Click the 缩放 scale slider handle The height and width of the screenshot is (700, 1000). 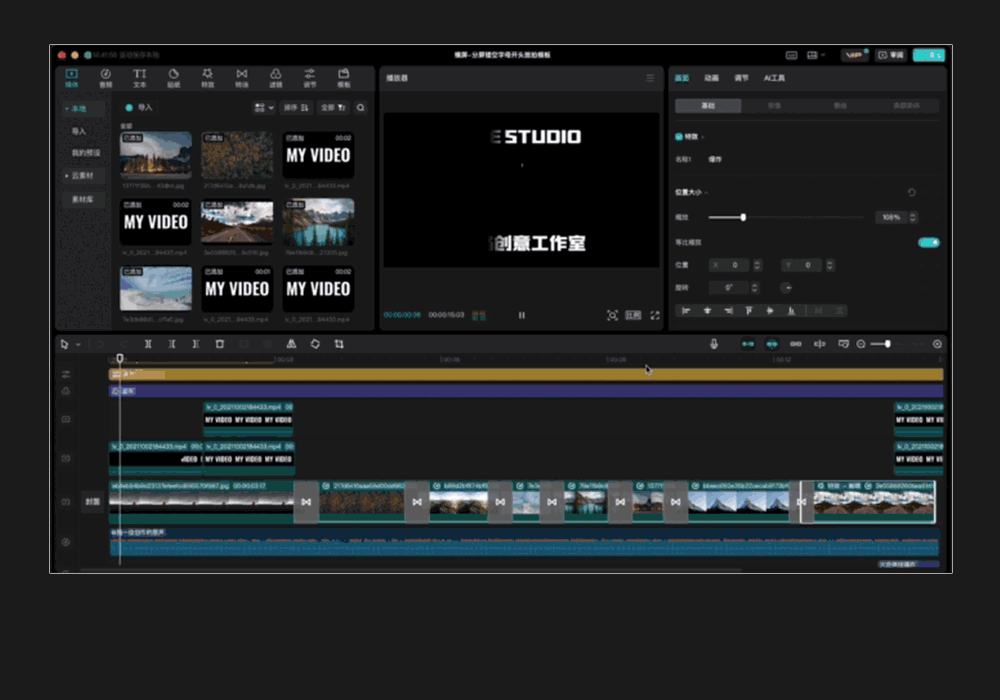[x=743, y=217]
